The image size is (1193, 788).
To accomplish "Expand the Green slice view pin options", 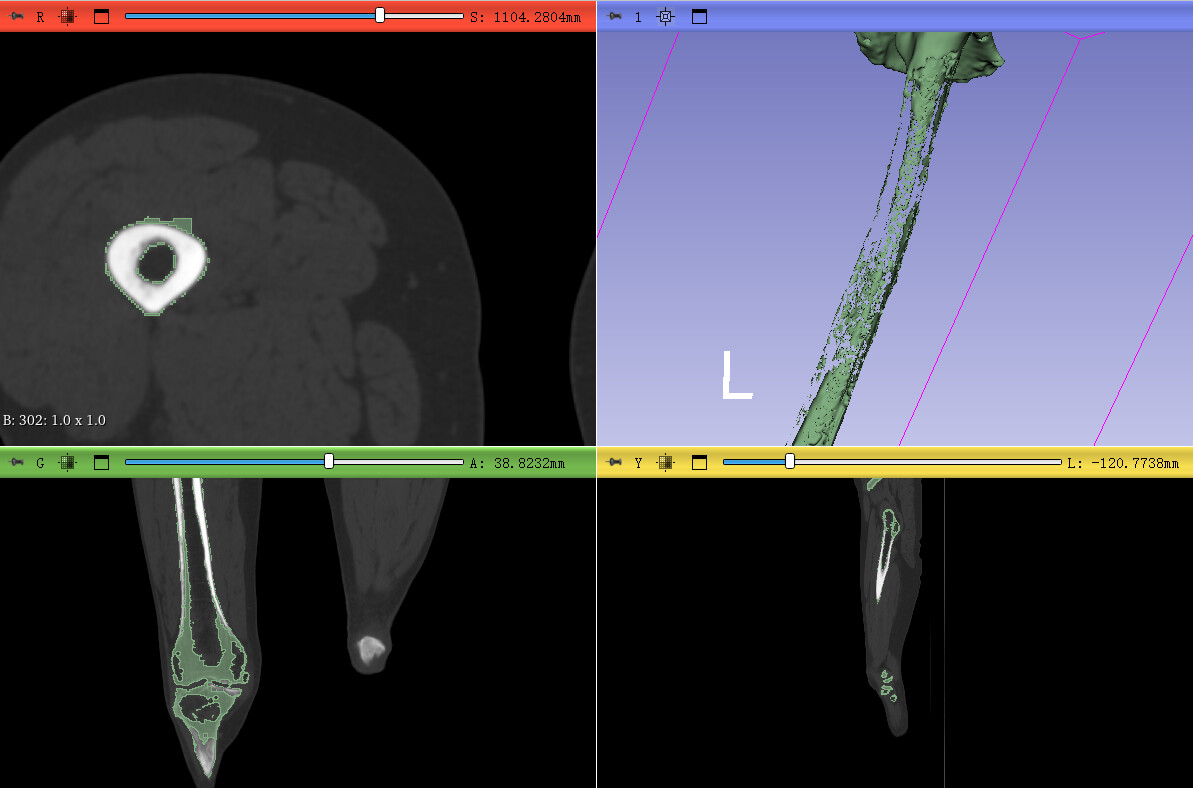I will pos(17,462).
